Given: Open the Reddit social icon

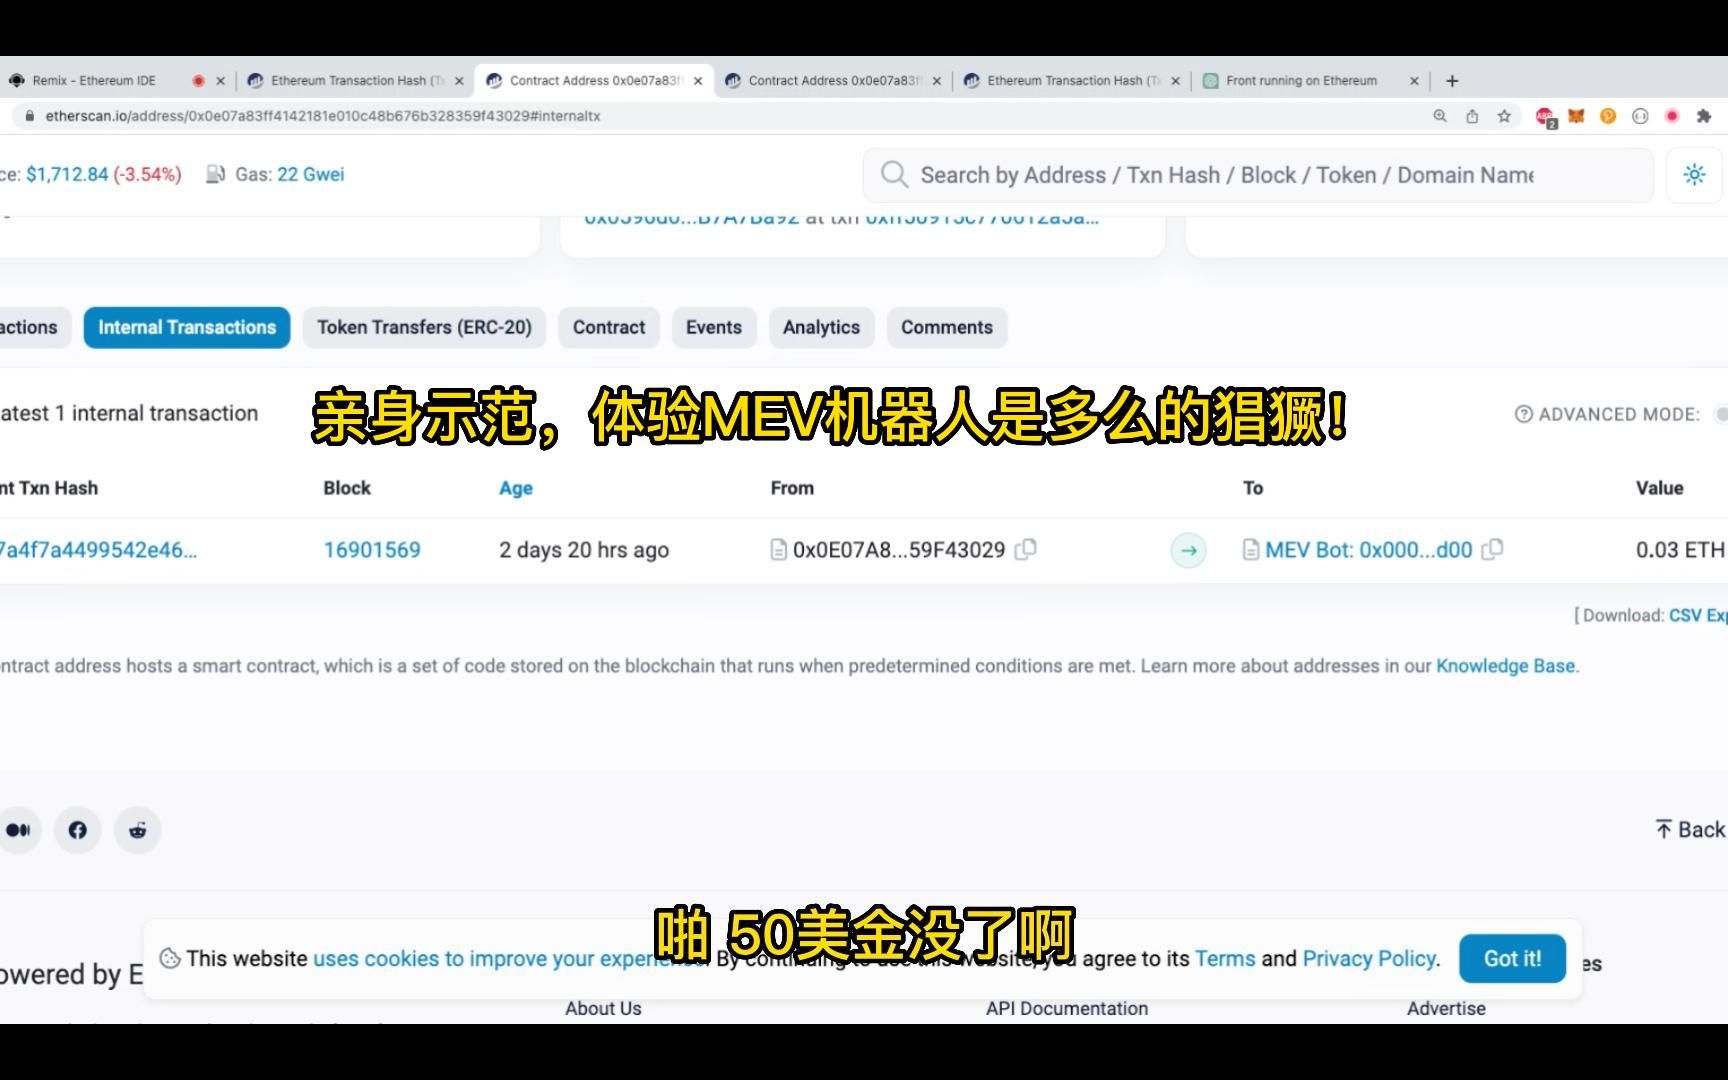Looking at the screenshot, I should (x=138, y=830).
